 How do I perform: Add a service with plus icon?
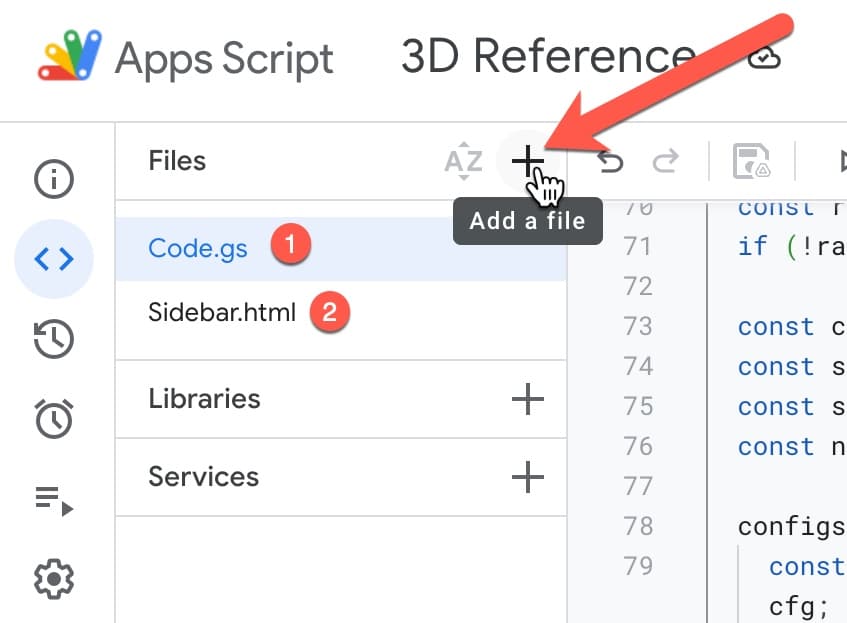click(x=528, y=477)
